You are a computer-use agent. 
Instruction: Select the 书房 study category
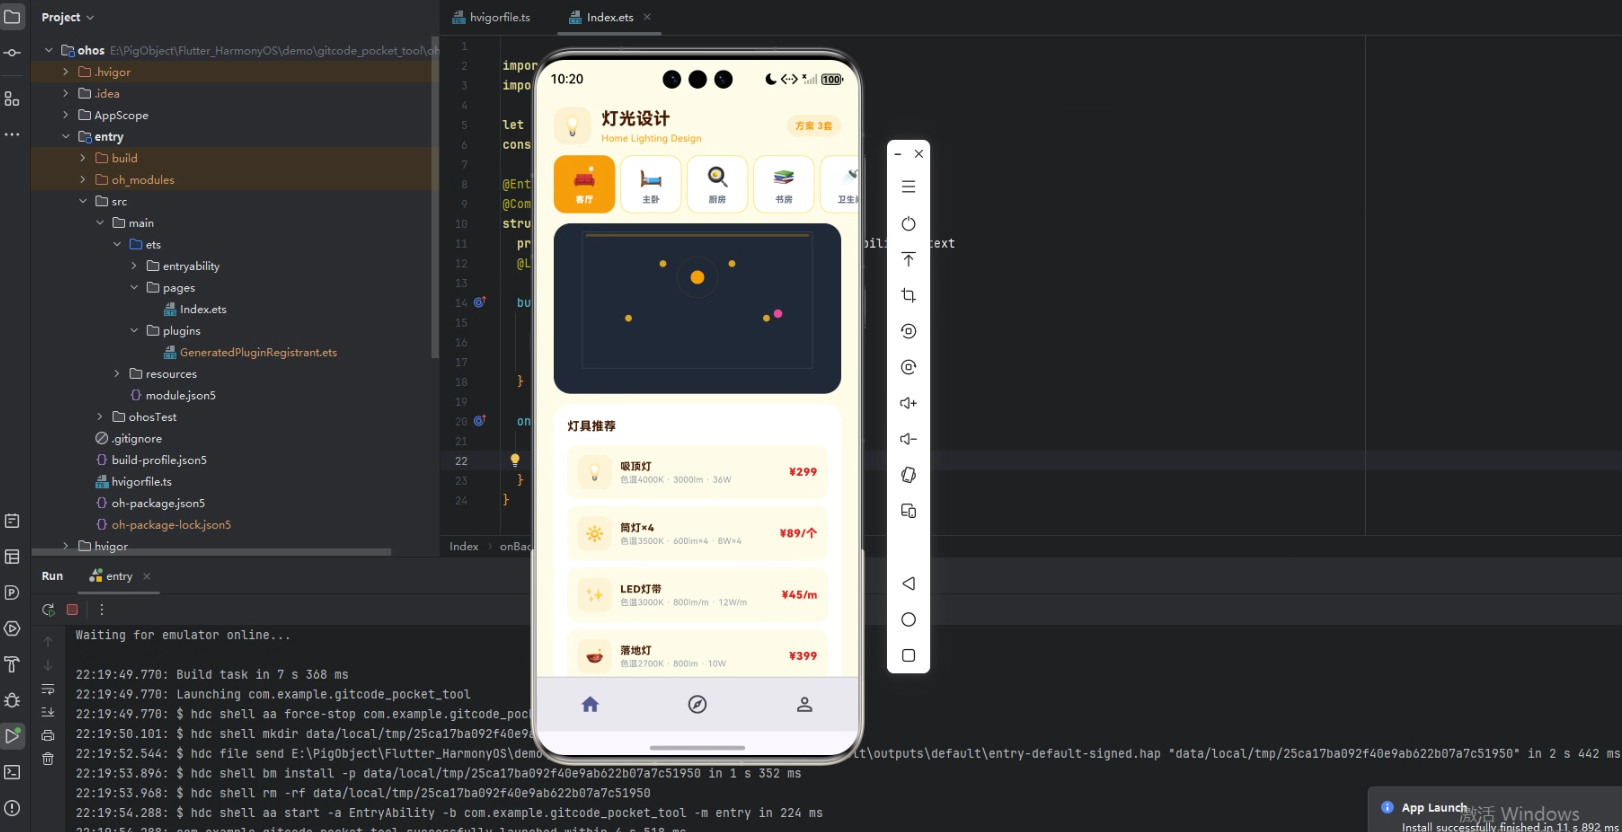coord(784,184)
